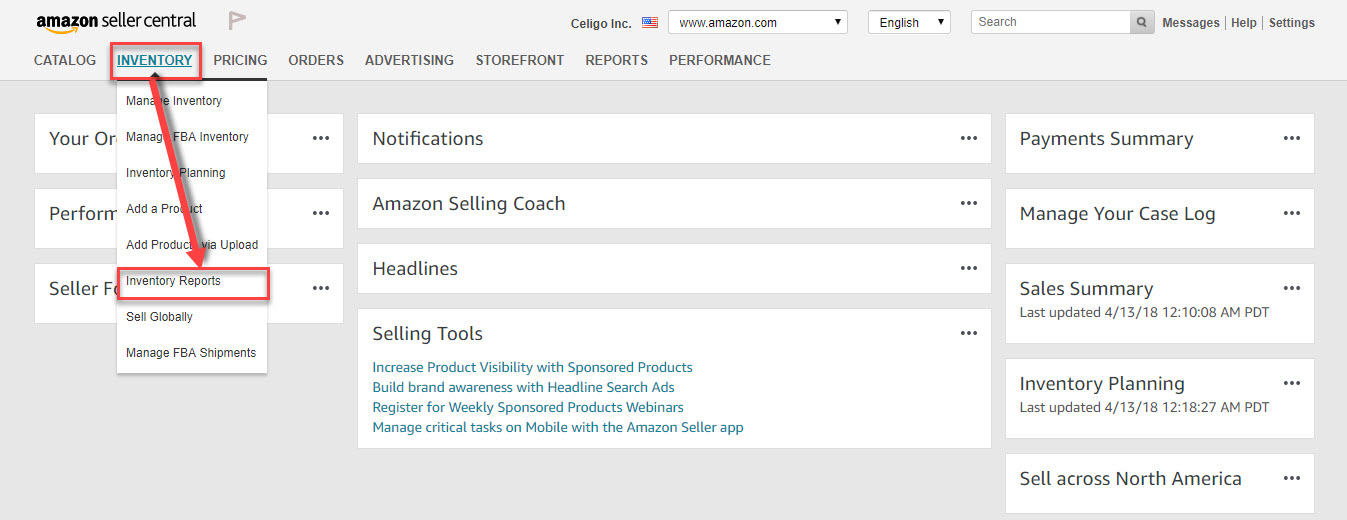Open the Your Orders widget options menu
The width and height of the screenshot is (1347, 520).
(321, 138)
